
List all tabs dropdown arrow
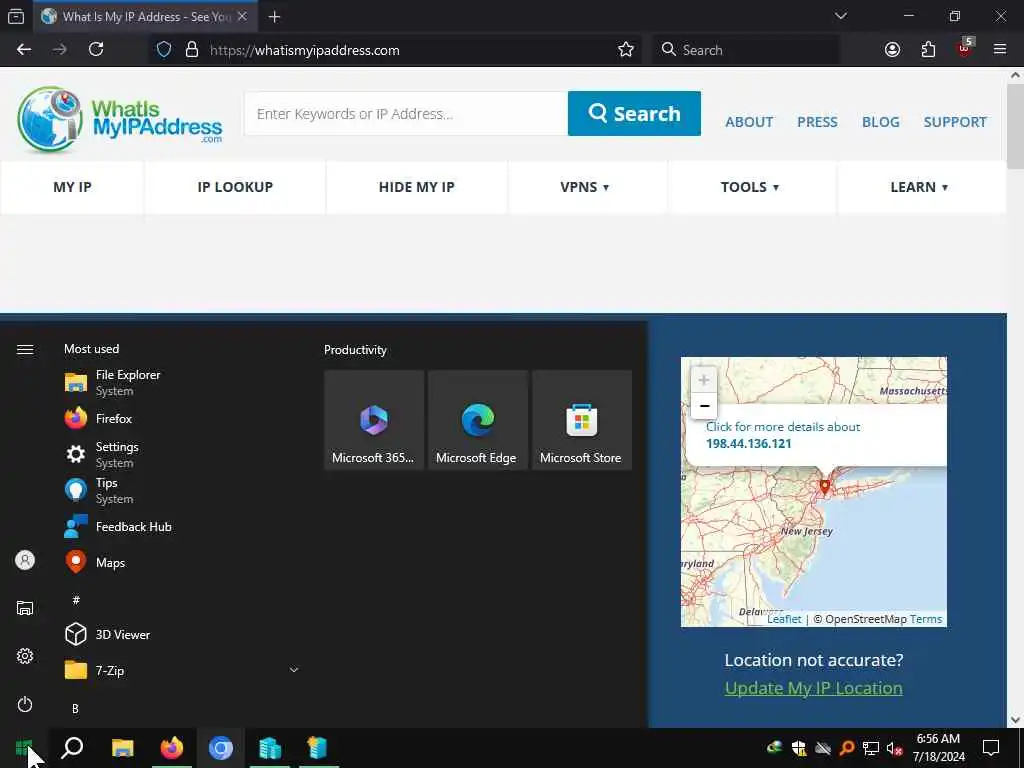(x=841, y=16)
